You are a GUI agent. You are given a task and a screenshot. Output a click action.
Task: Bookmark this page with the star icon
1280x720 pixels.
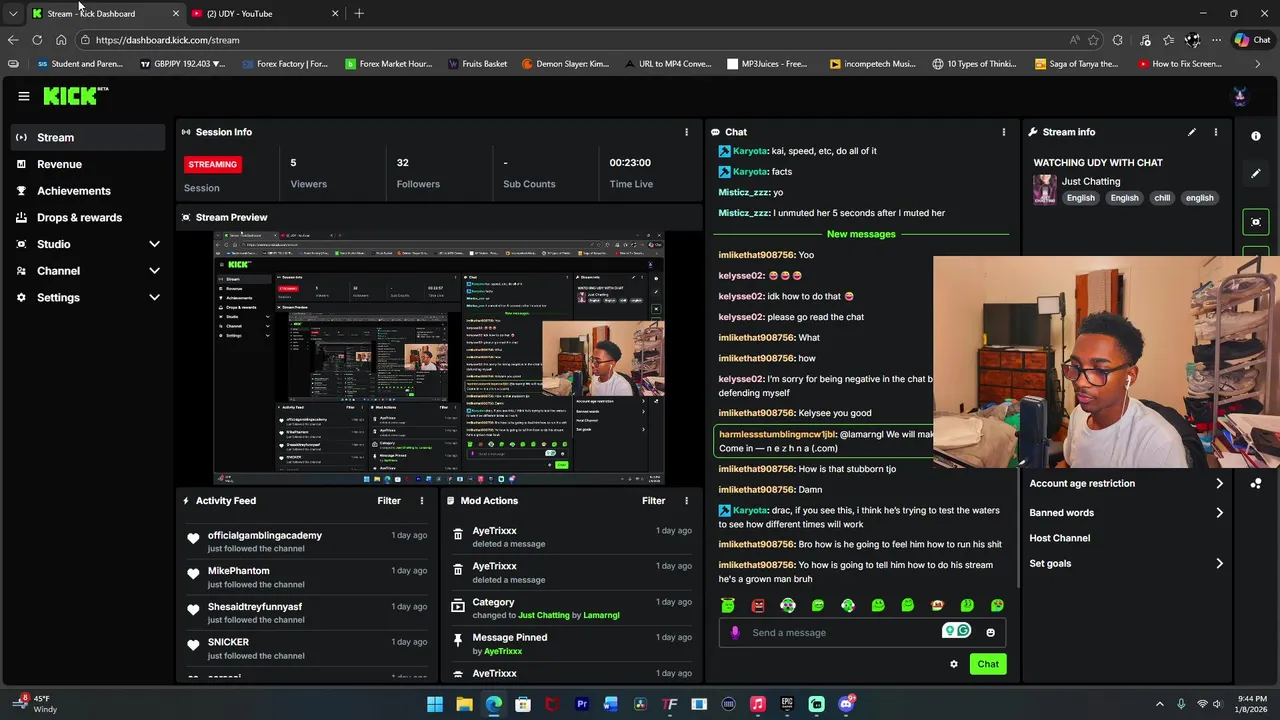1093,40
